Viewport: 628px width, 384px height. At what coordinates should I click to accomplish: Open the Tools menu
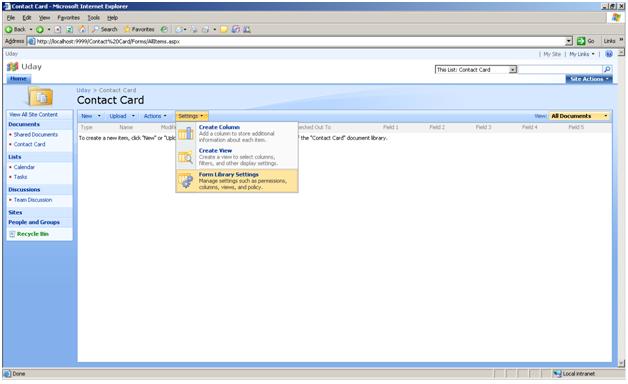tap(93, 18)
